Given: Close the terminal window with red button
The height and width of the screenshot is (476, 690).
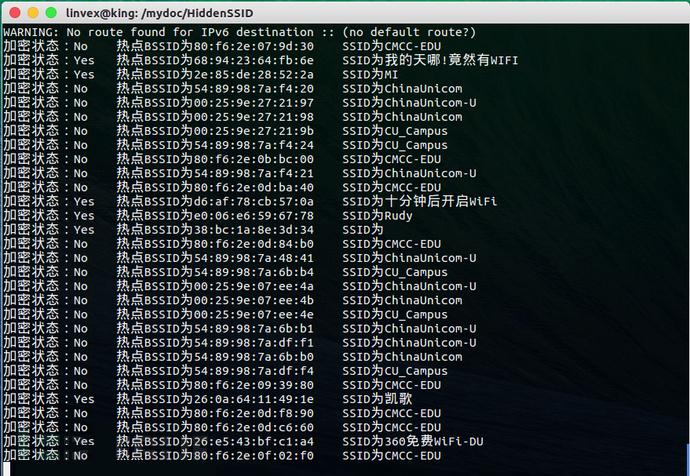Looking at the screenshot, I should [15, 13].
